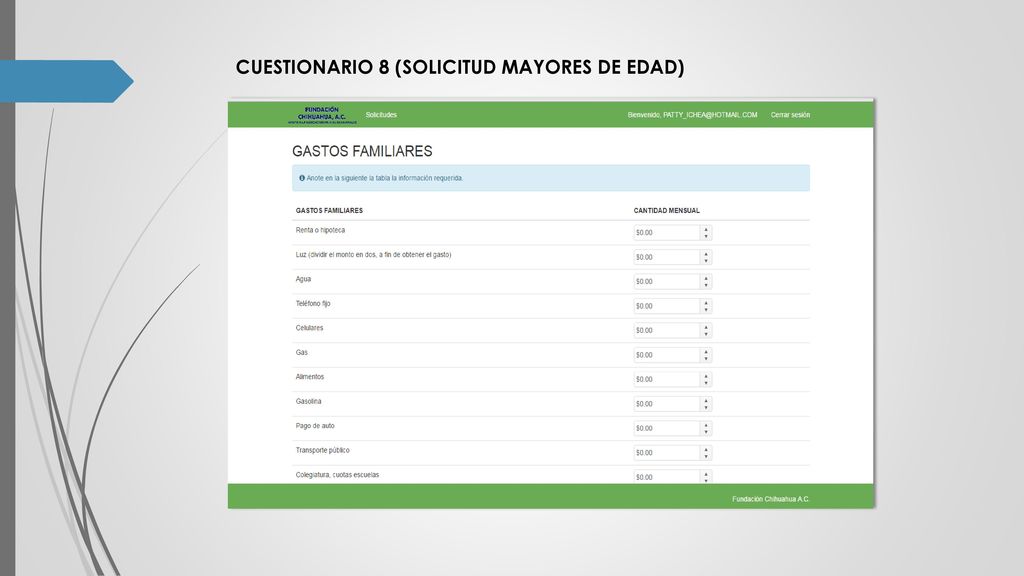Open the Solicitudes menu item
Image resolution: width=1024 pixels, height=576 pixels.
[x=381, y=115]
